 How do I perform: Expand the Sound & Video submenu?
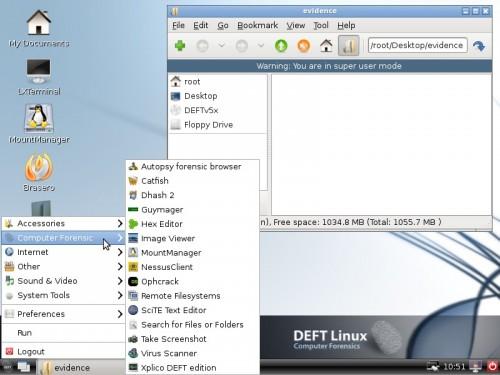click(x=64, y=281)
